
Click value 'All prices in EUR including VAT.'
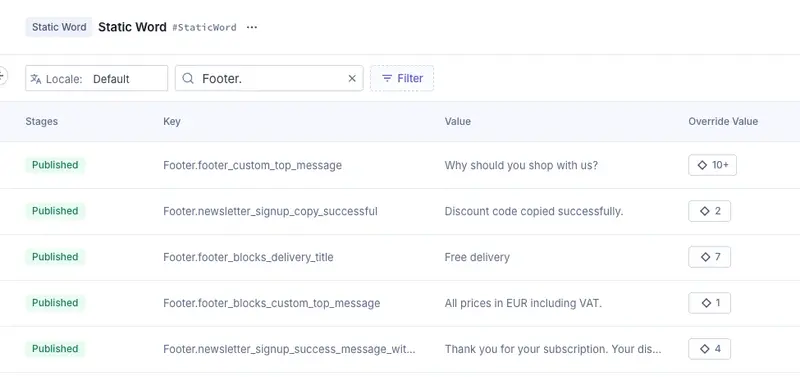point(523,303)
